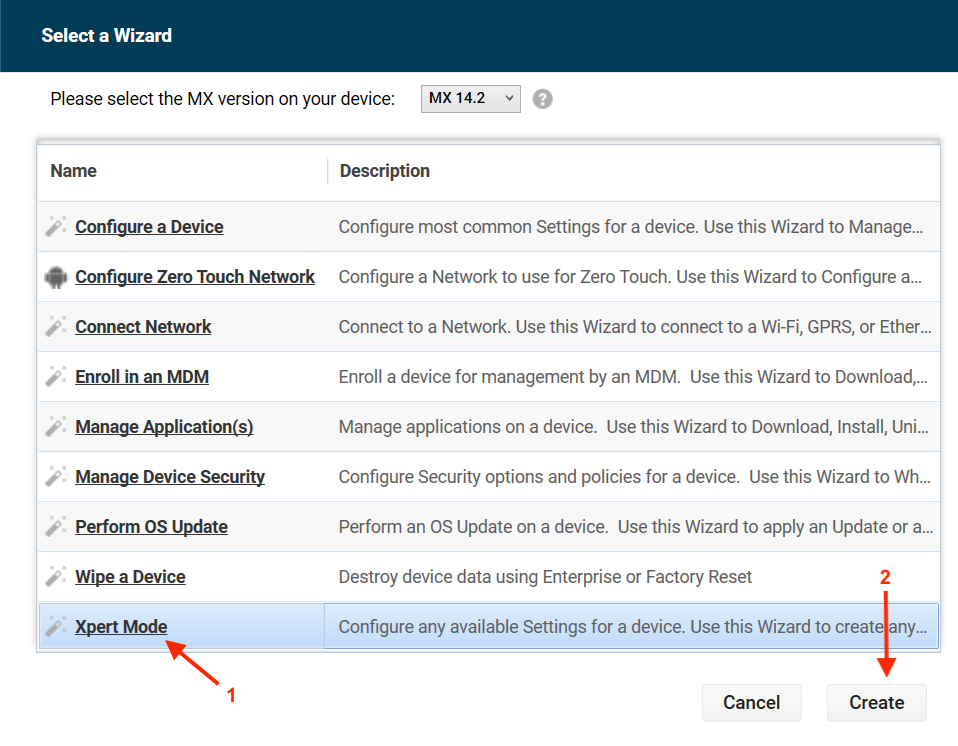Click the Description column header
The image size is (958, 746).
pos(385,171)
